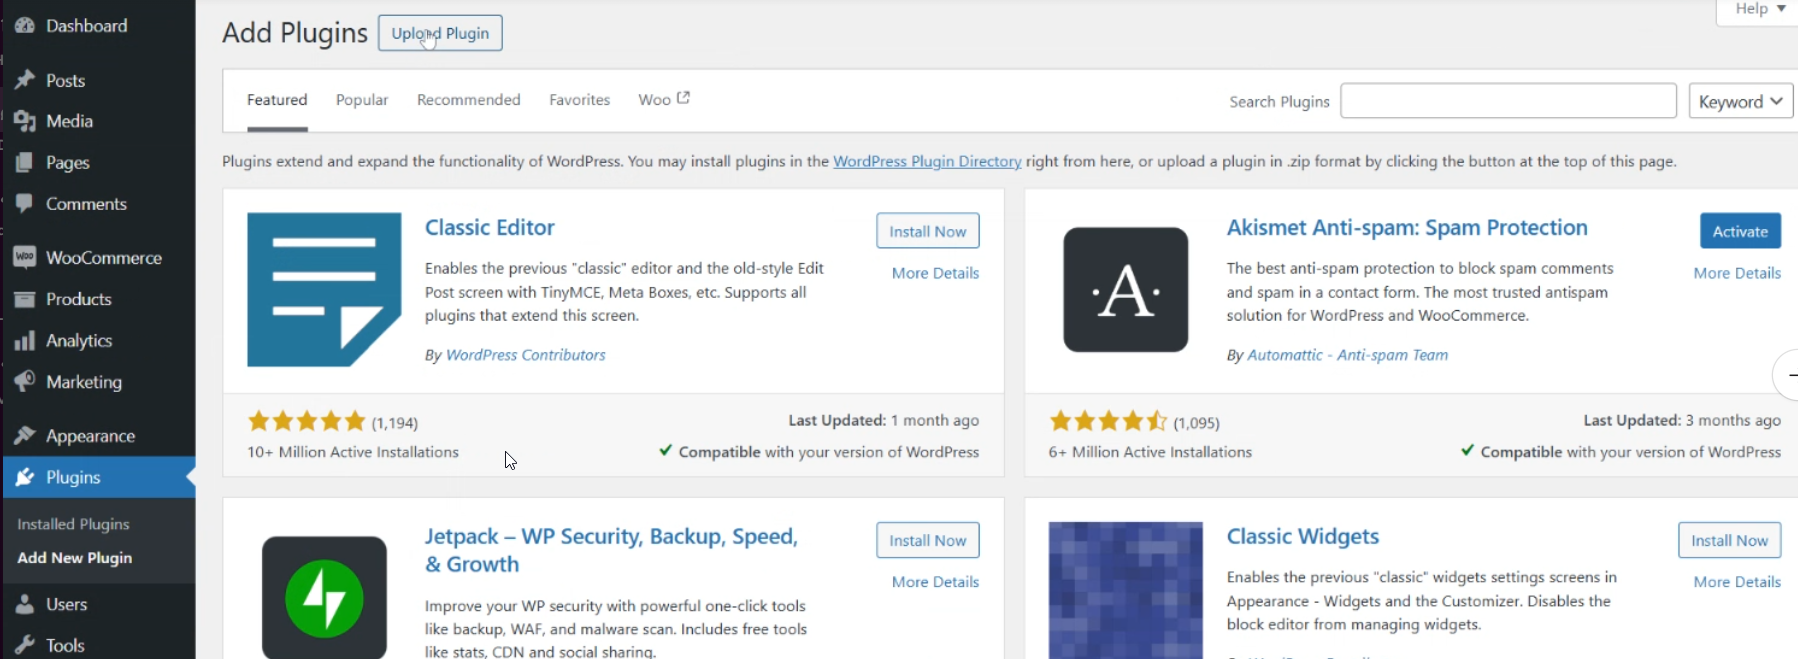Open the Classic Editor title link
Viewport: 1798px width, 659px height.
tap(490, 228)
